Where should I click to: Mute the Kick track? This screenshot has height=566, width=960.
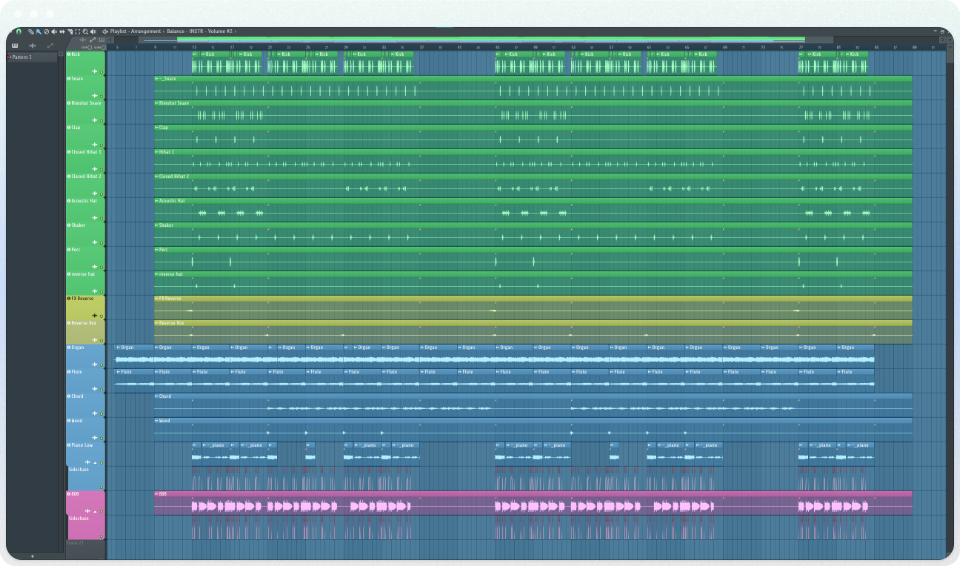[69, 54]
